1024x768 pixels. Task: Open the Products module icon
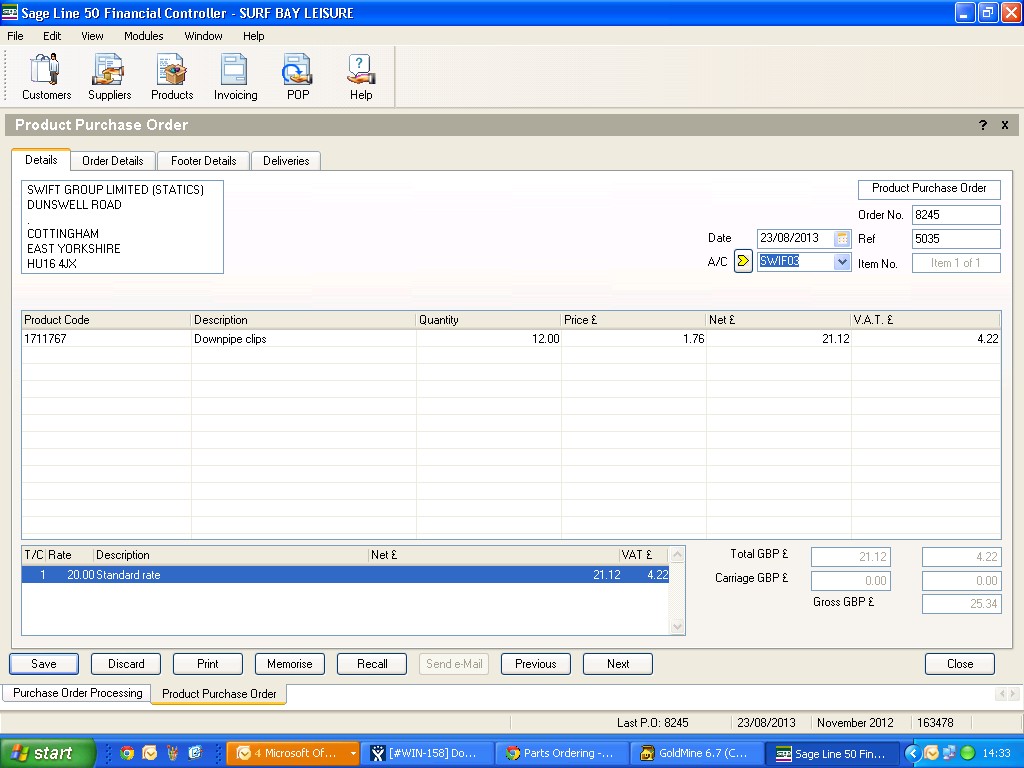(172, 77)
